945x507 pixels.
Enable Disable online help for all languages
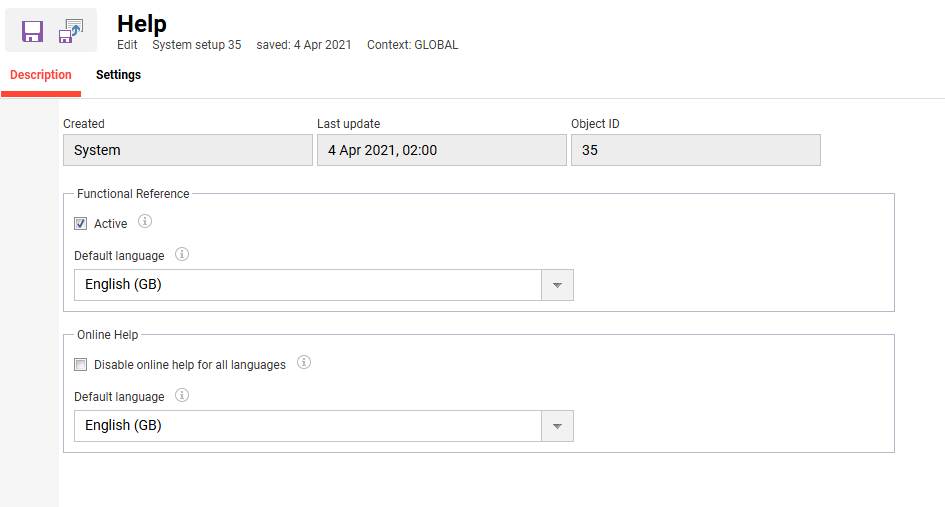click(x=80, y=365)
